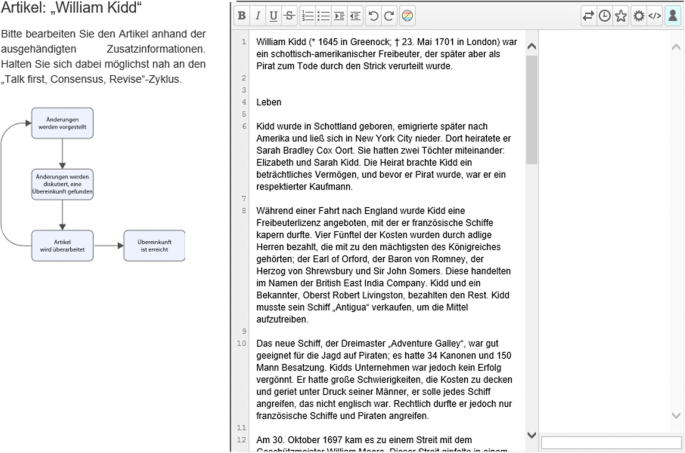Clear authorship colors
Screen dimensions: 685x453
[407, 16]
